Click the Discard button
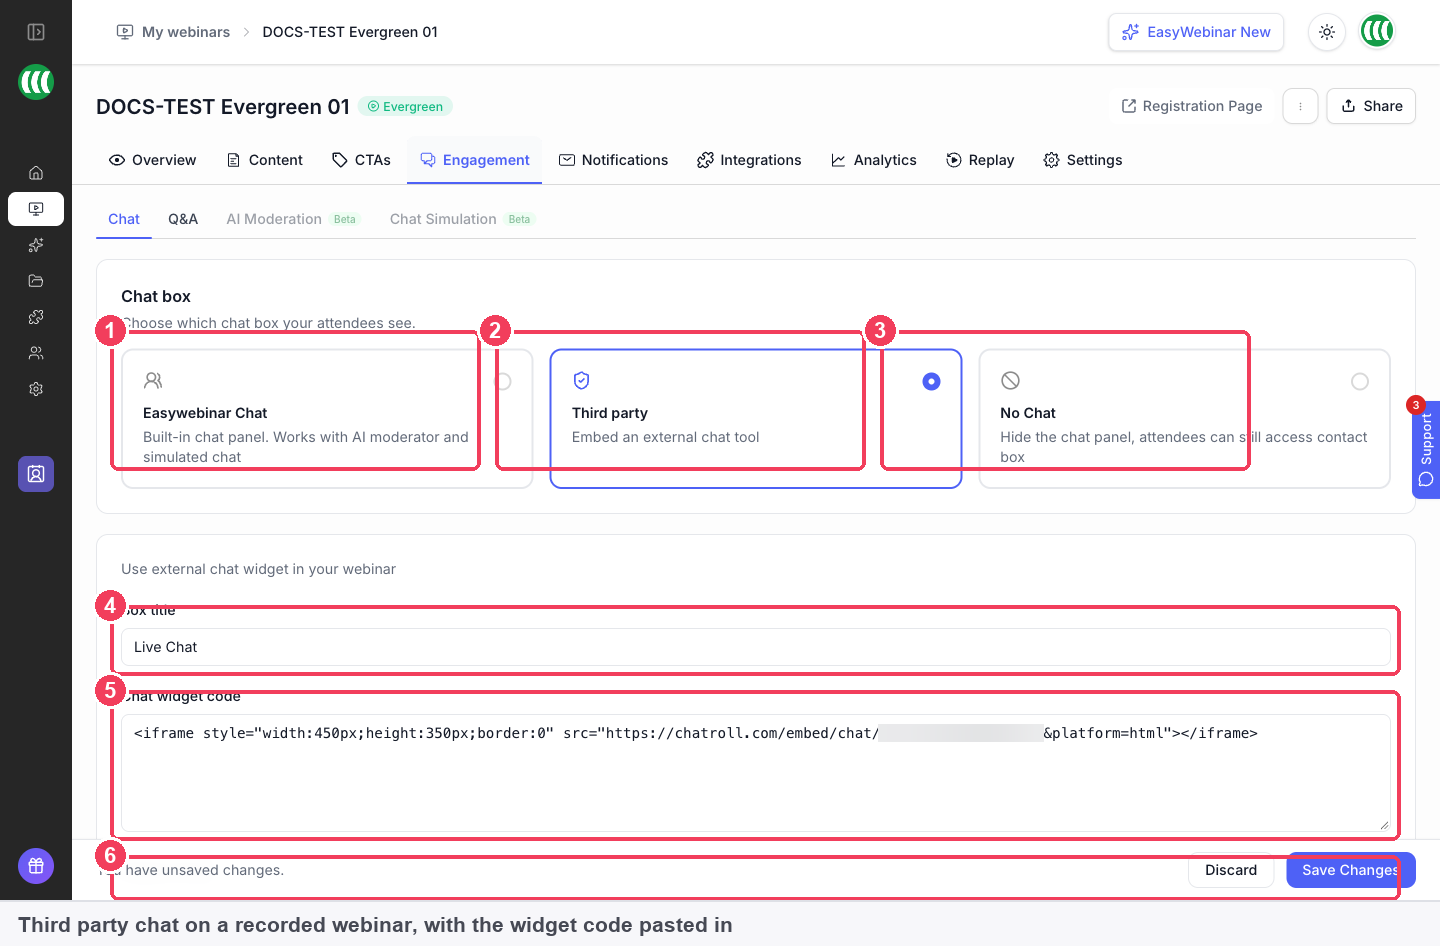Screen dimensions: 1440x946 click(x=1231, y=870)
